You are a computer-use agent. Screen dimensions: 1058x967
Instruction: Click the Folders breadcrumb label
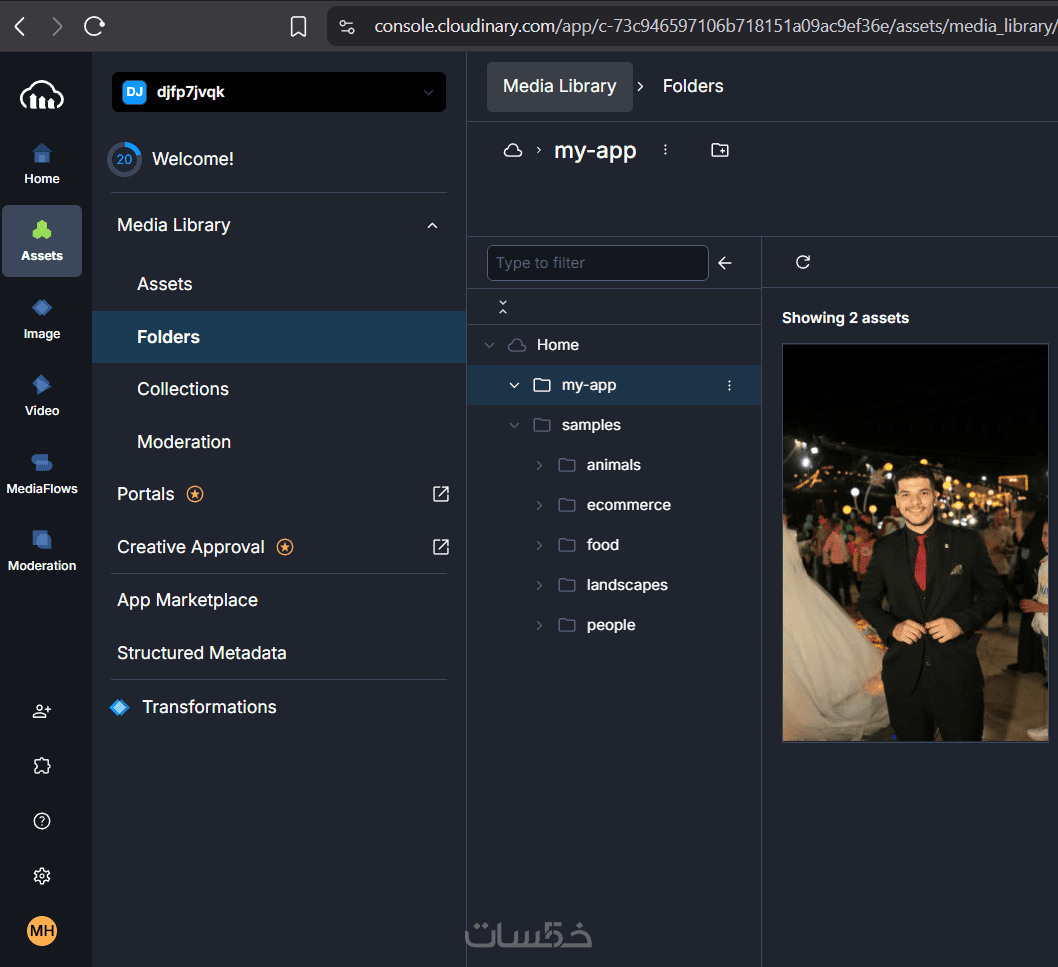[693, 86]
